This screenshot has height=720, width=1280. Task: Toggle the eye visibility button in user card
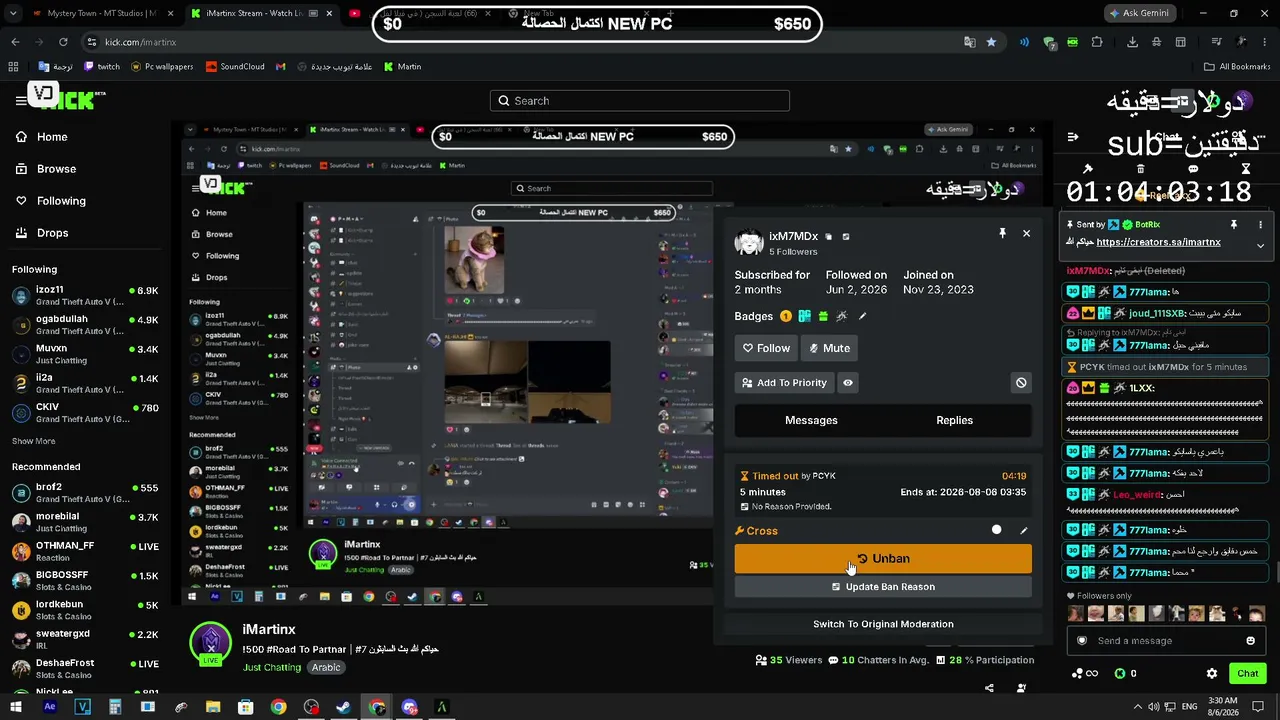coord(848,383)
